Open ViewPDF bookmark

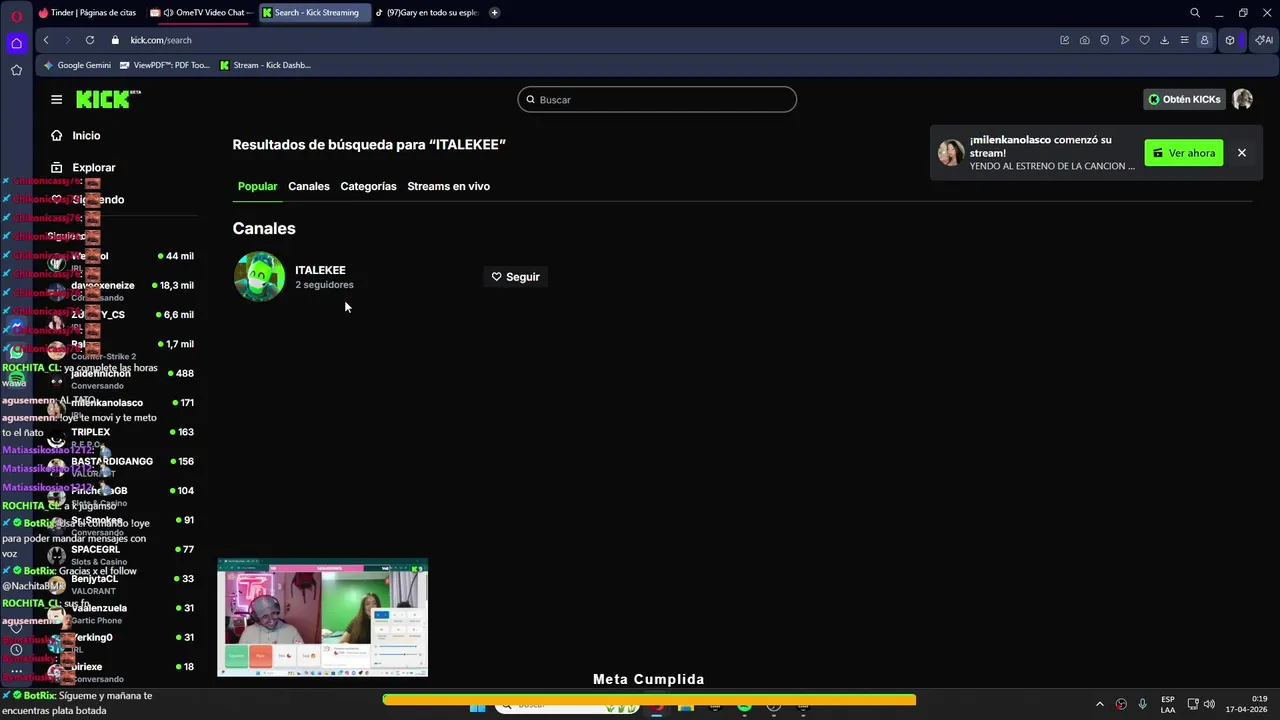pos(164,65)
